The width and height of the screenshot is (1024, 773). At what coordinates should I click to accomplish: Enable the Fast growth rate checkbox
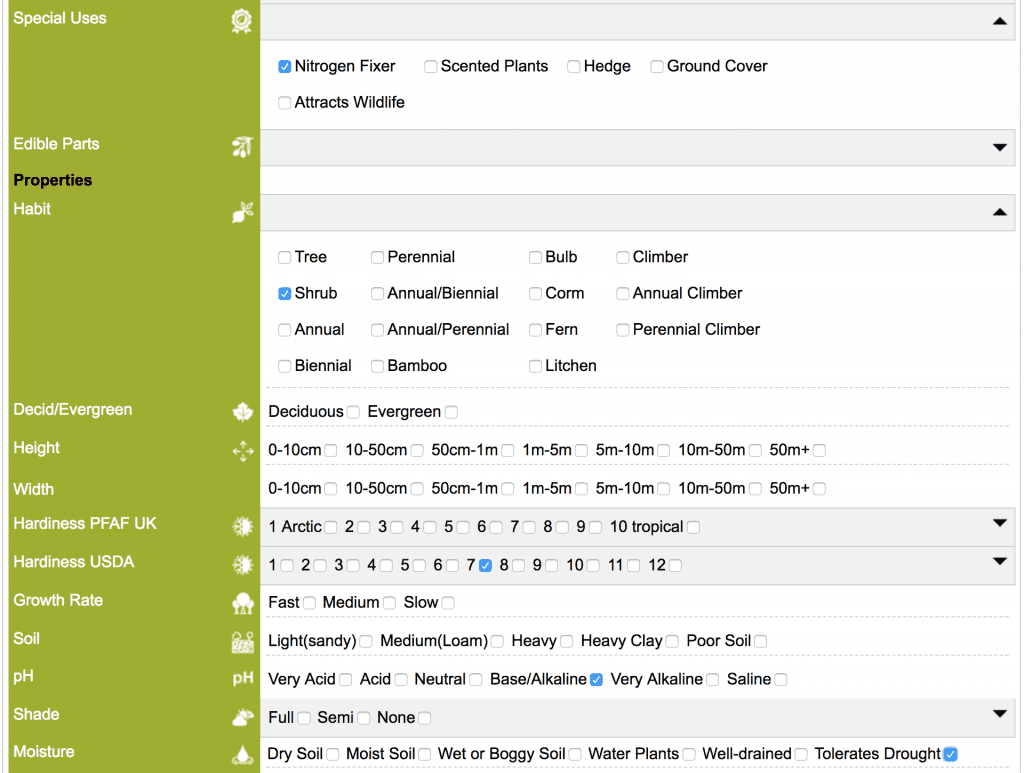click(x=309, y=603)
